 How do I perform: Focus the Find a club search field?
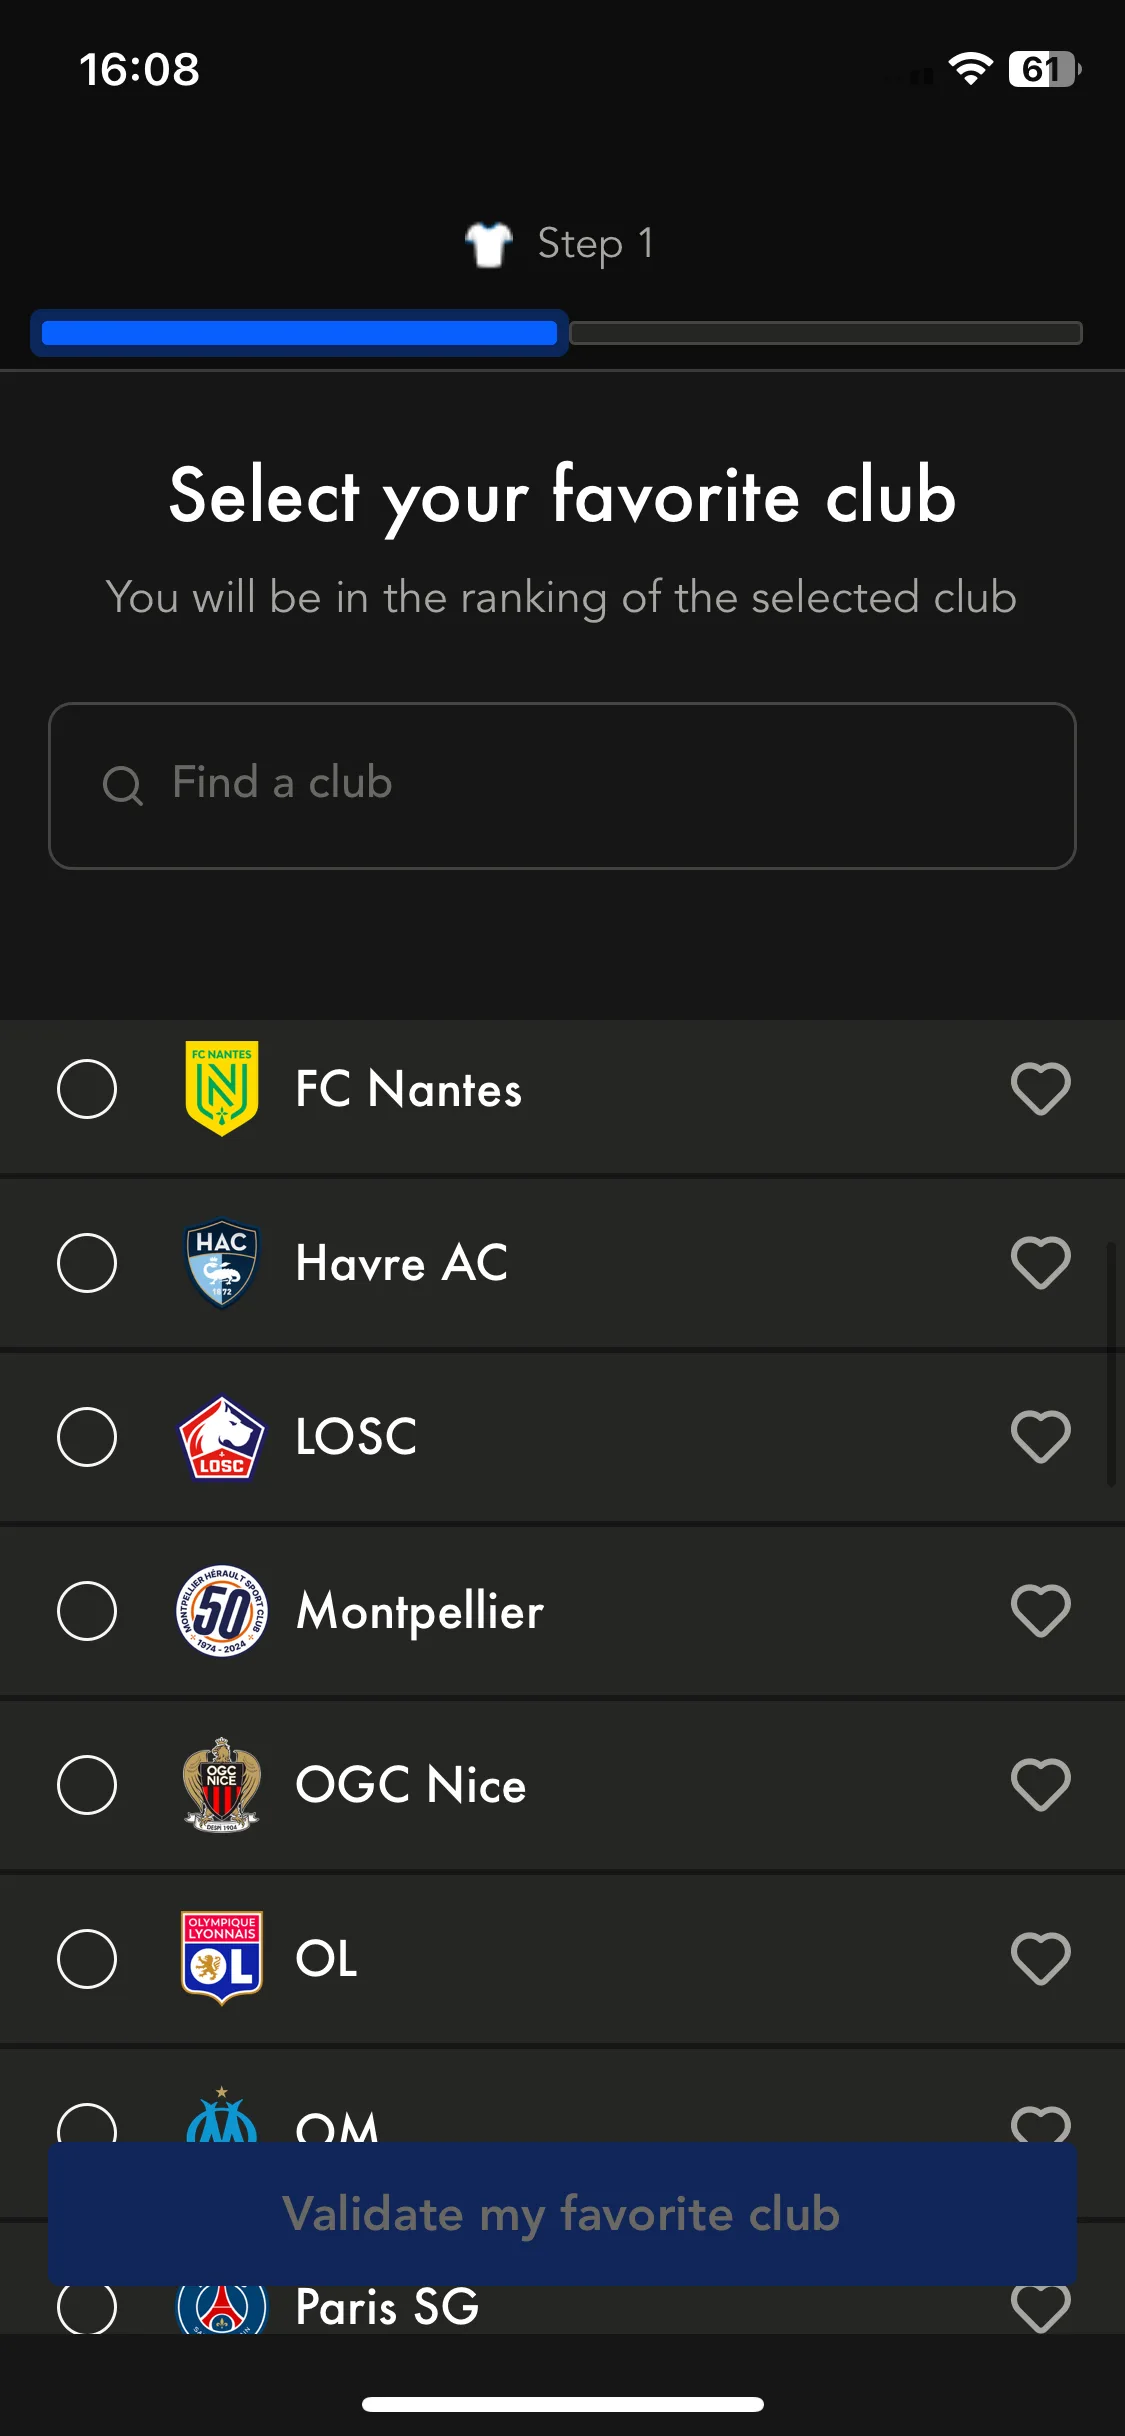(562, 785)
